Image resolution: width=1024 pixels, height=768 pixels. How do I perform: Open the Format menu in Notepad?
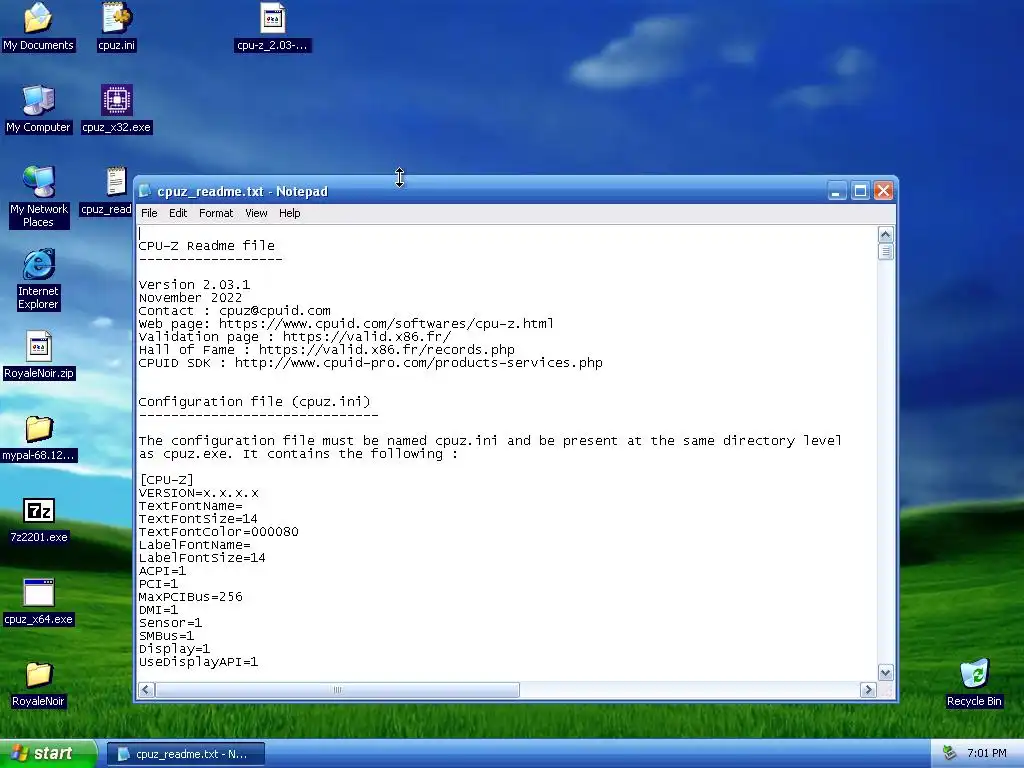pos(216,214)
